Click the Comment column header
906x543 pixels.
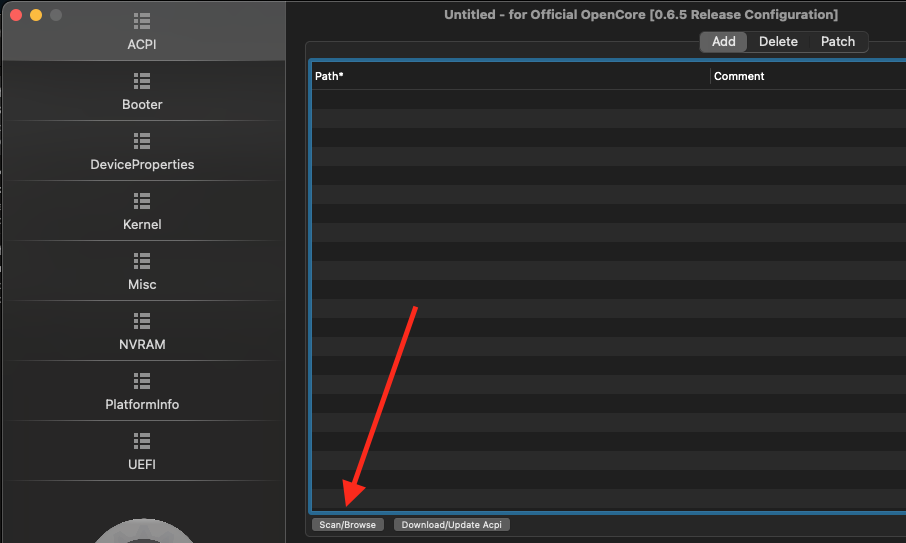(x=808, y=76)
